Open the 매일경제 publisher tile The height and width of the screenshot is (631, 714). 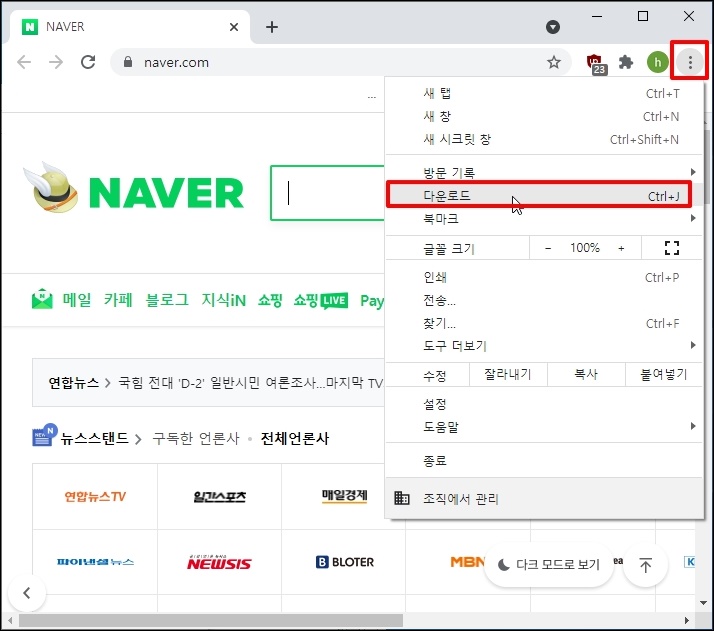344,495
